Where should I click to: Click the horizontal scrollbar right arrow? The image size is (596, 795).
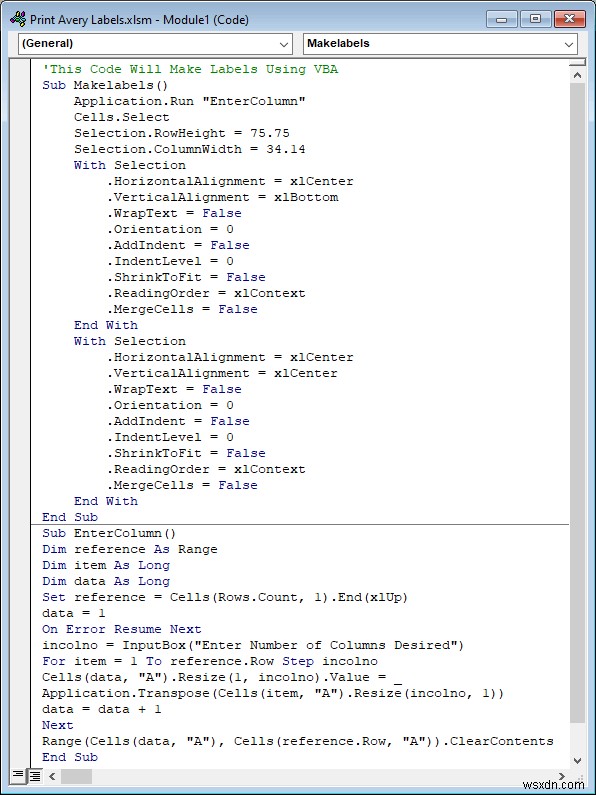(x=562, y=776)
